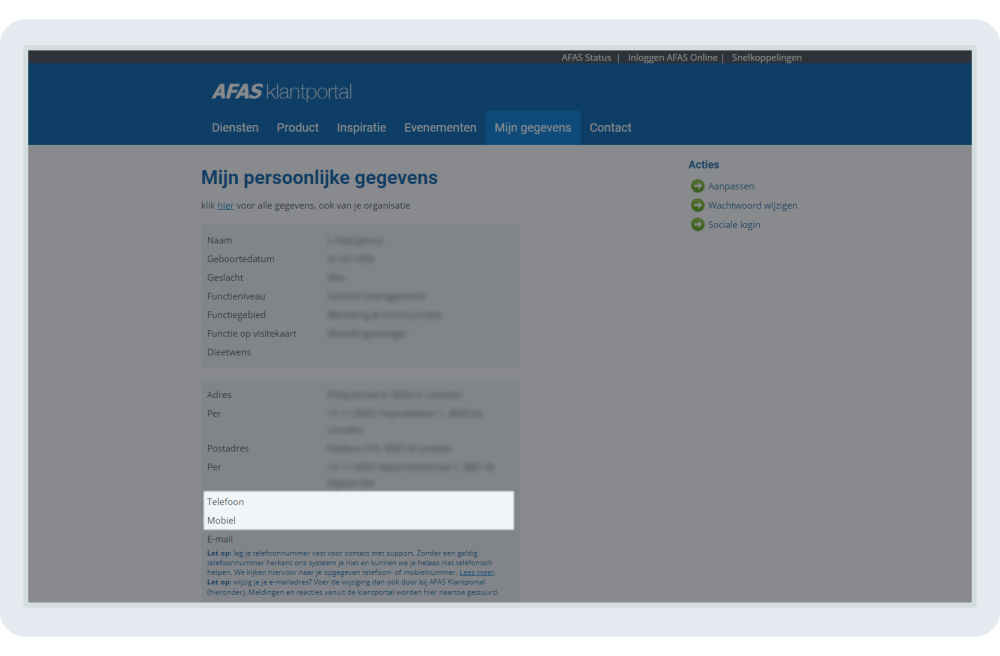Open Inloggen AFAS Online
The image size is (1000, 656).
point(672,57)
